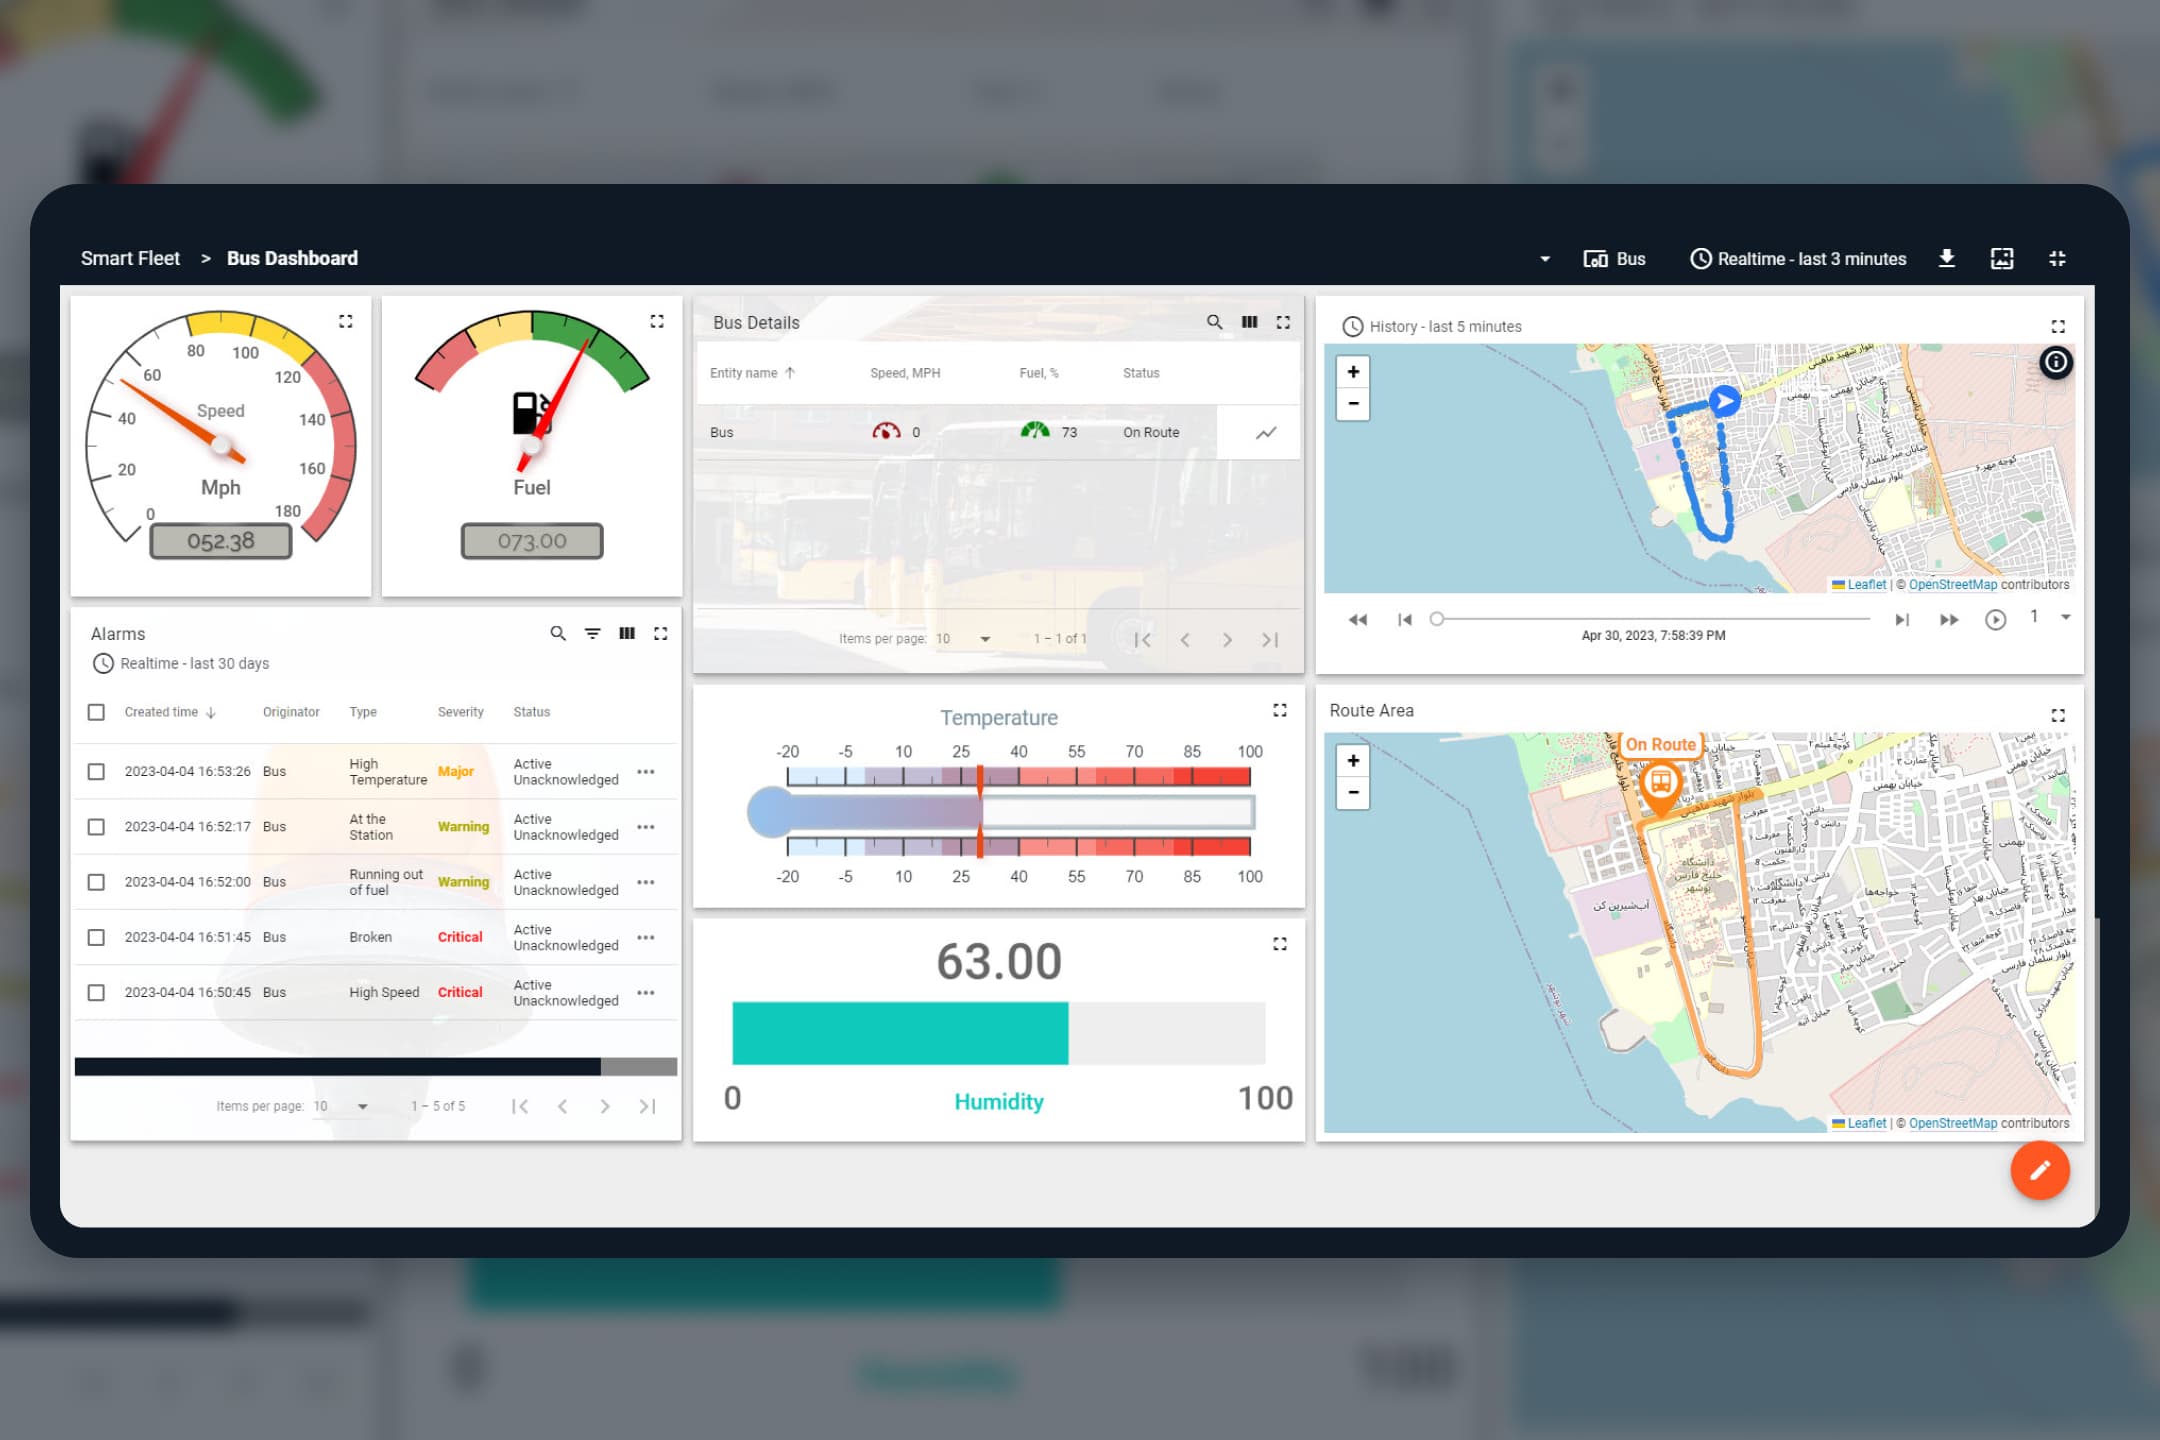Viewport: 2160px width, 1440px height.
Task: Select the Broken alarm checkbox
Action: pos(96,937)
